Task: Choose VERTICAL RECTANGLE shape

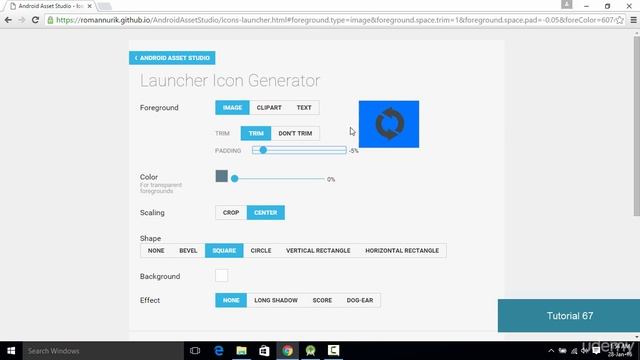Action: tap(318, 251)
